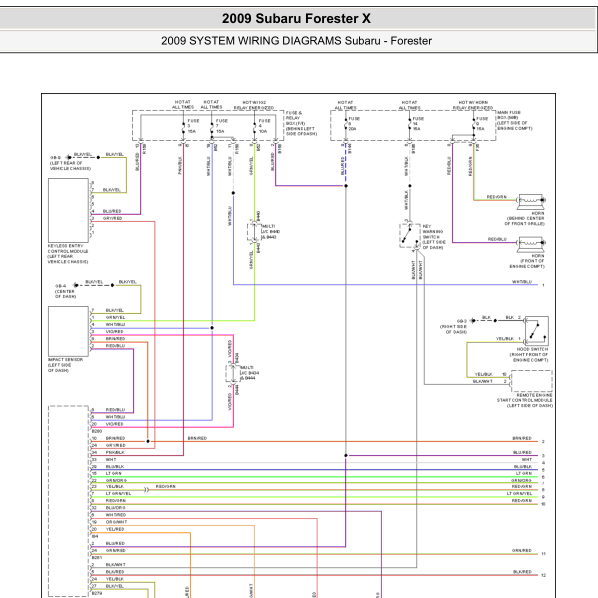Click the Fuse 3 15A symbol

(x=184, y=127)
